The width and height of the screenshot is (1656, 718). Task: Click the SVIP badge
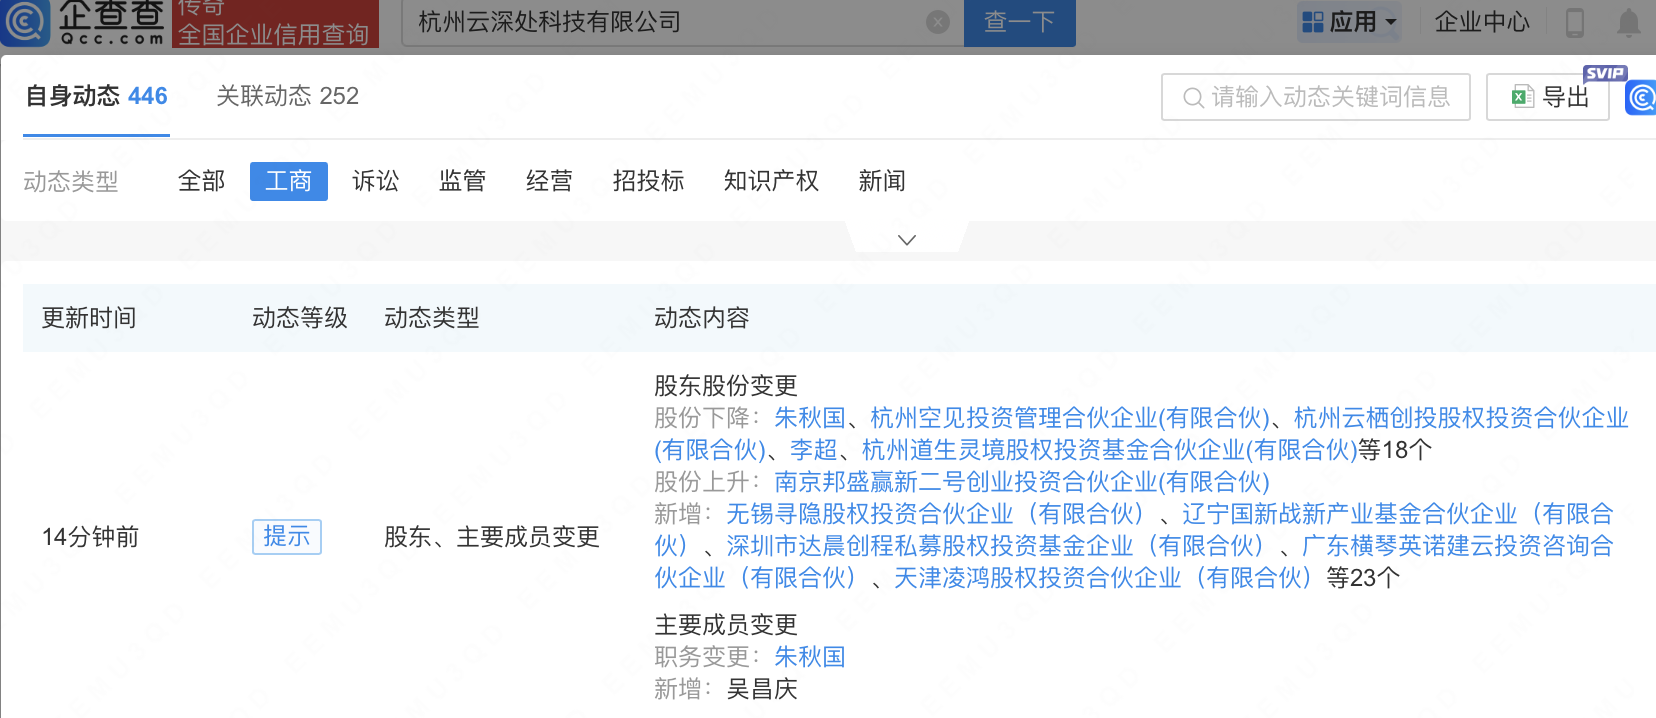[x=1605, y=73]
